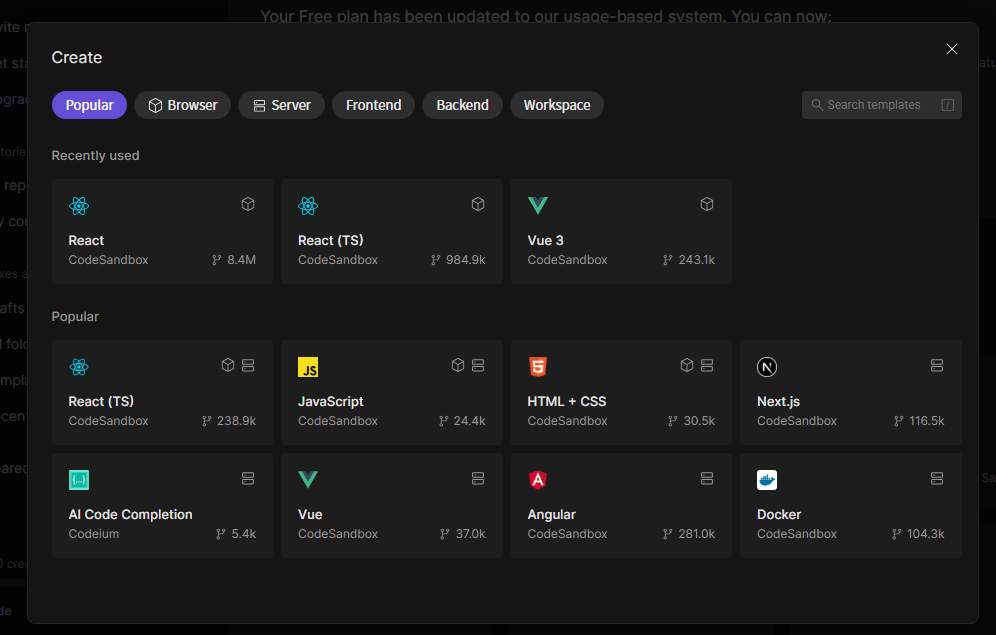Switch to the Browser filter tab
Image resolution: width=996 pixels, height=635 pixels.
182,105
